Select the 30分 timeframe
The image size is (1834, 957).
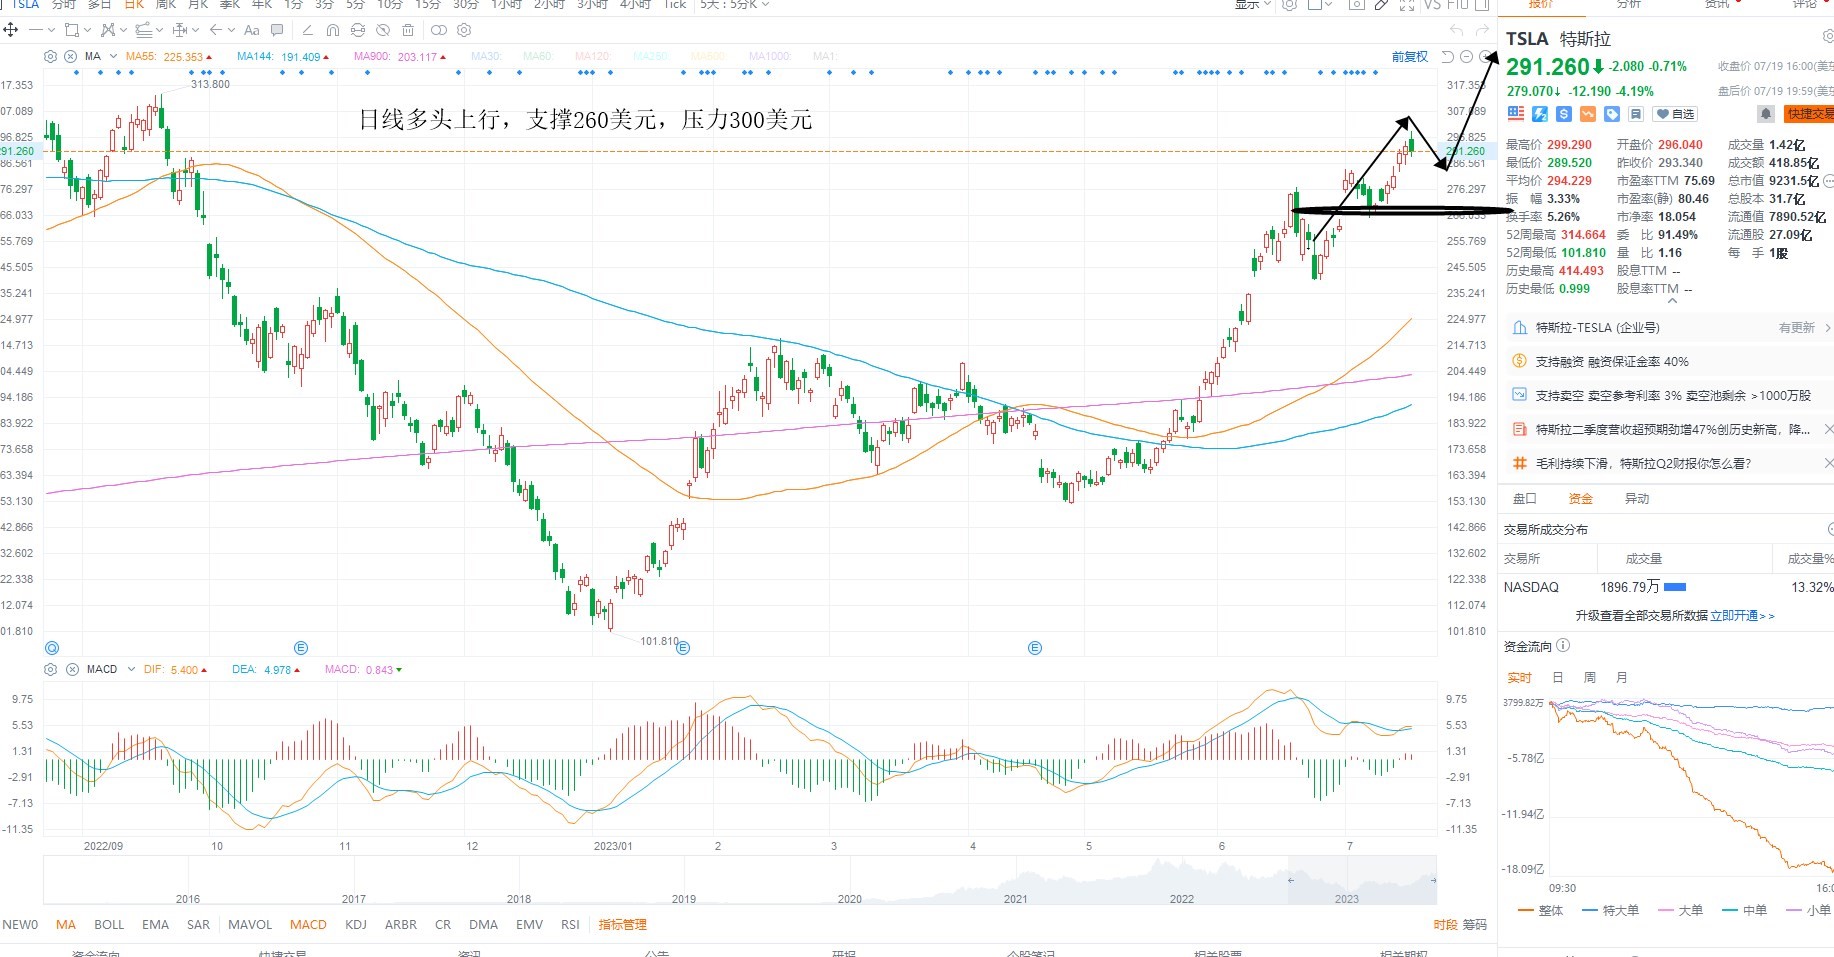[466, 5]
